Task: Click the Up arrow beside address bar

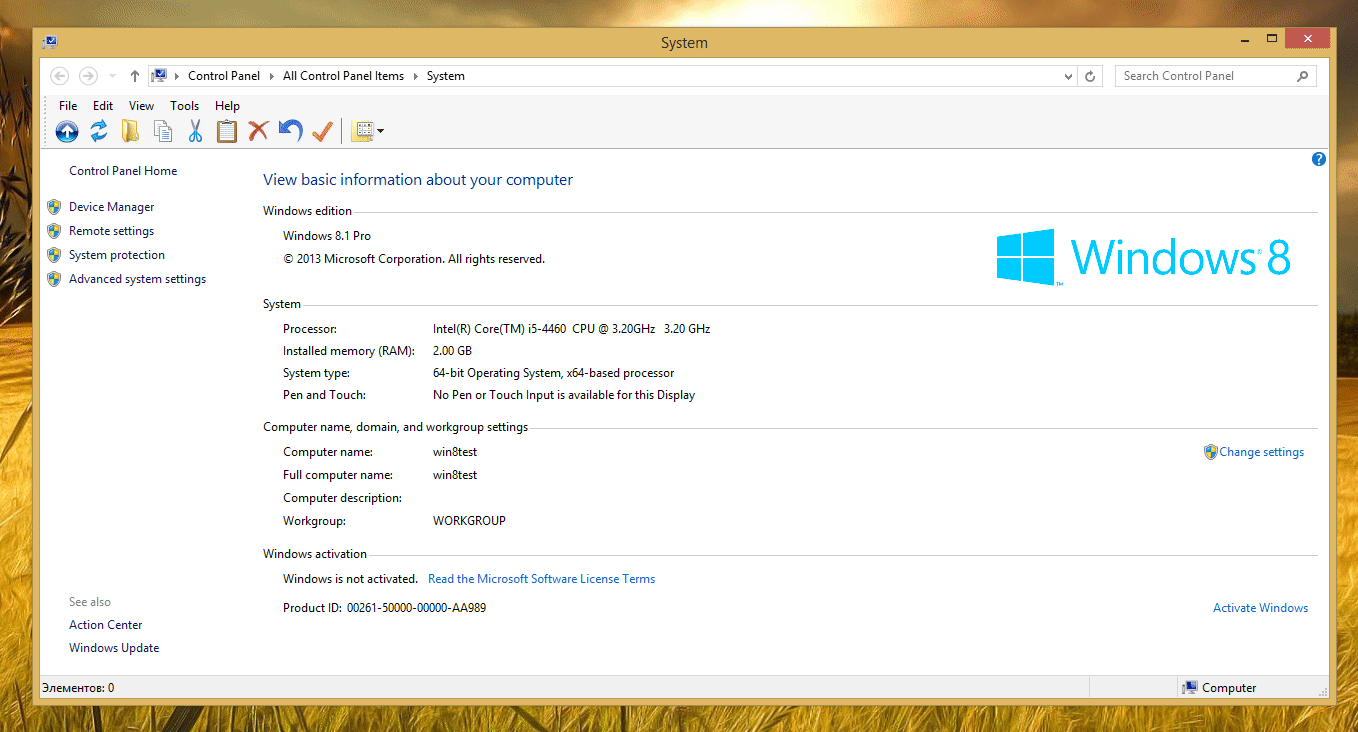Action: click(x=135, y=76)
